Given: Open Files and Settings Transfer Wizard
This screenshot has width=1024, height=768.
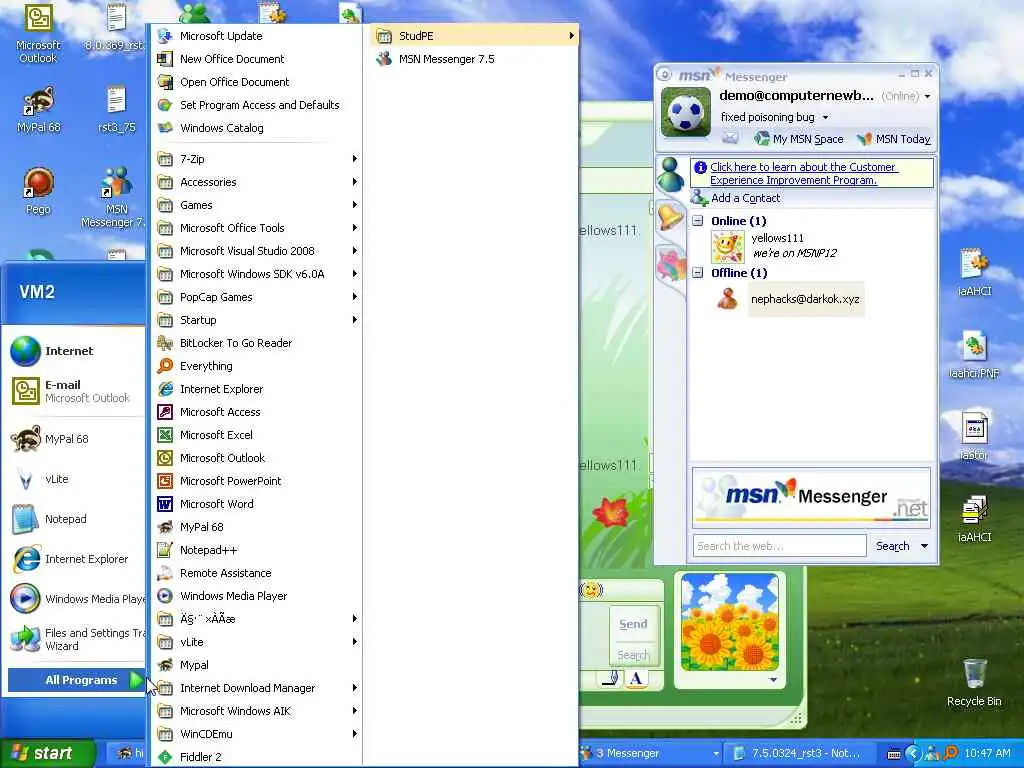Looking at the screenshot, I should [x=76, y=639].
